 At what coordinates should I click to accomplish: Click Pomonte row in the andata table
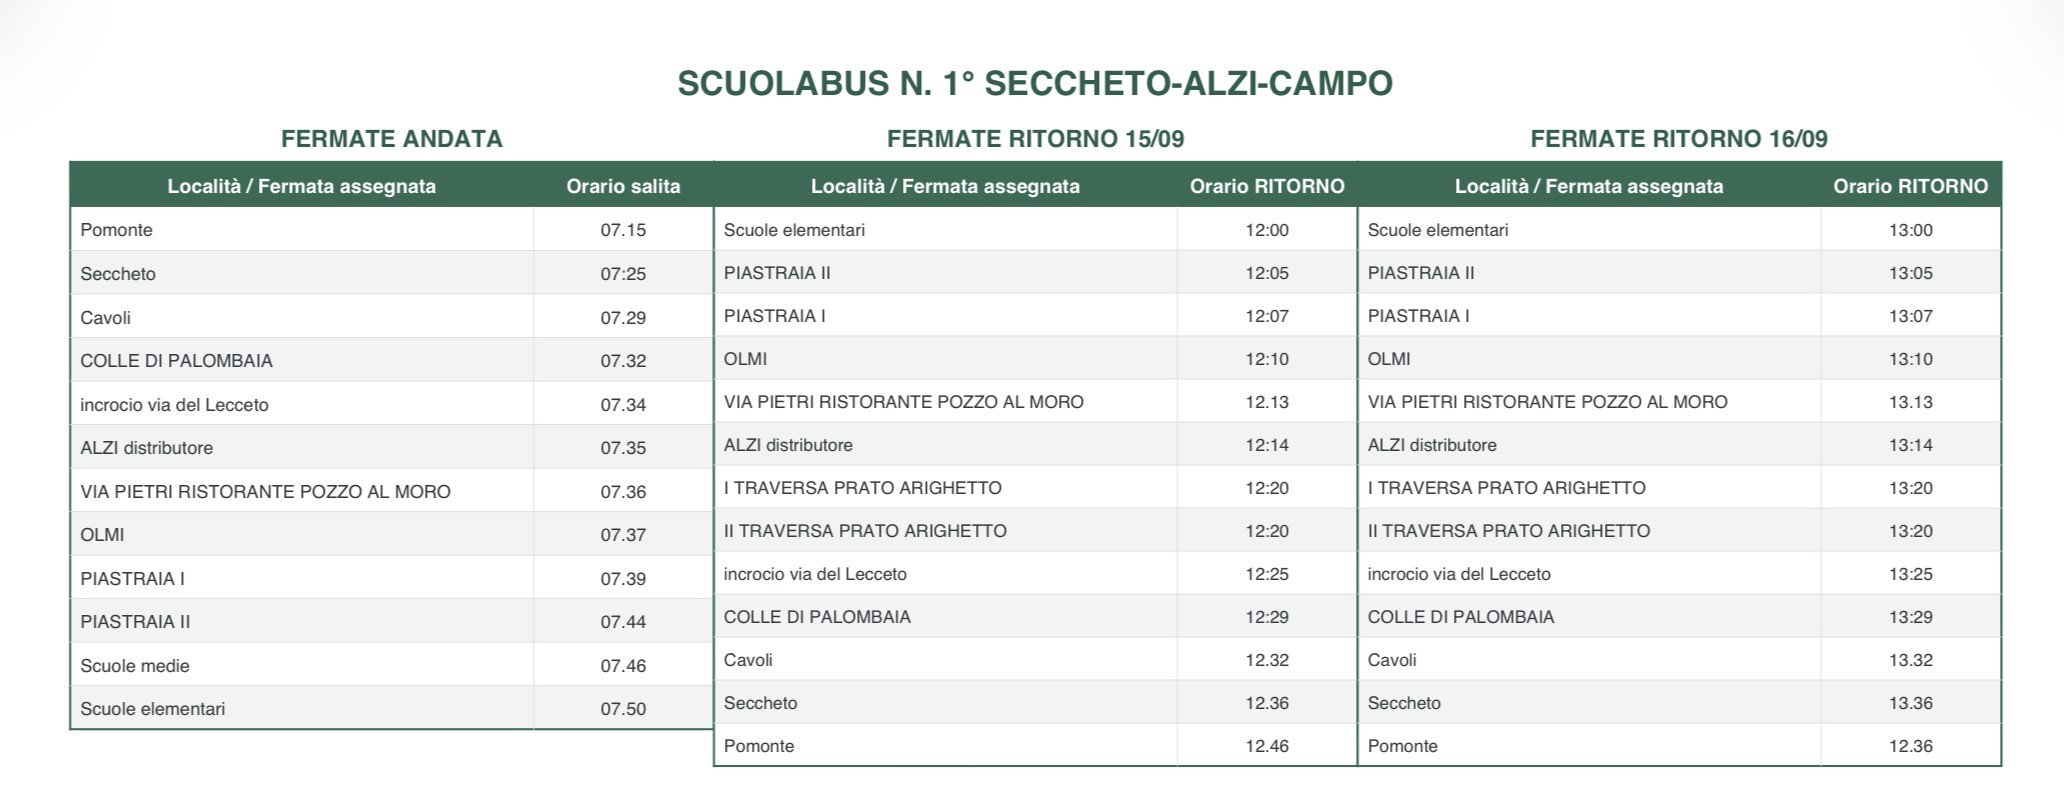click(391, 229)
